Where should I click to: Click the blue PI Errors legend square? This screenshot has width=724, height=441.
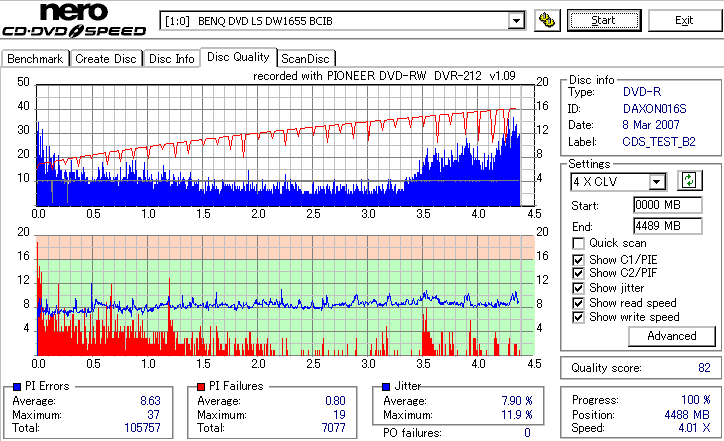[x=17, y=387]
